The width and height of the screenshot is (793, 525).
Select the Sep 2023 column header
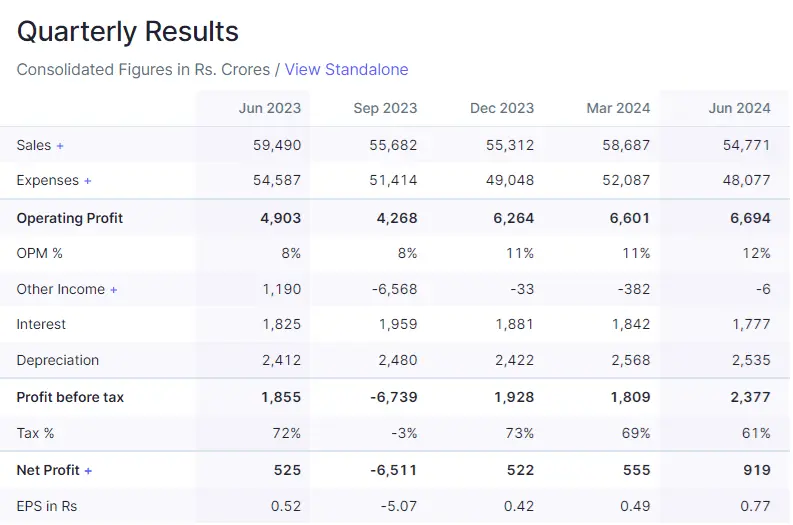click(385, 108)
